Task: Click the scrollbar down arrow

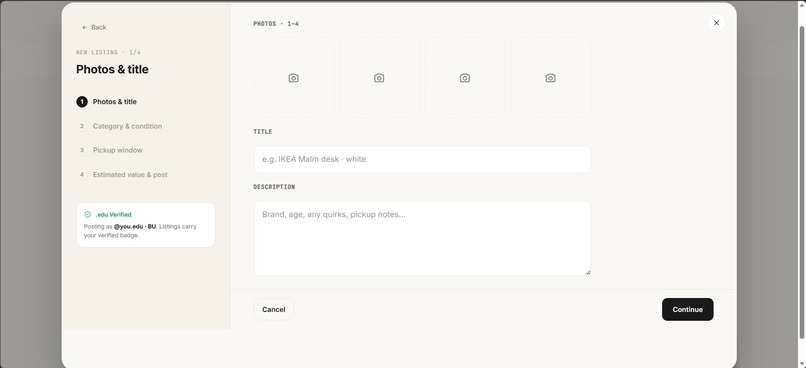Action: (801, 364)
